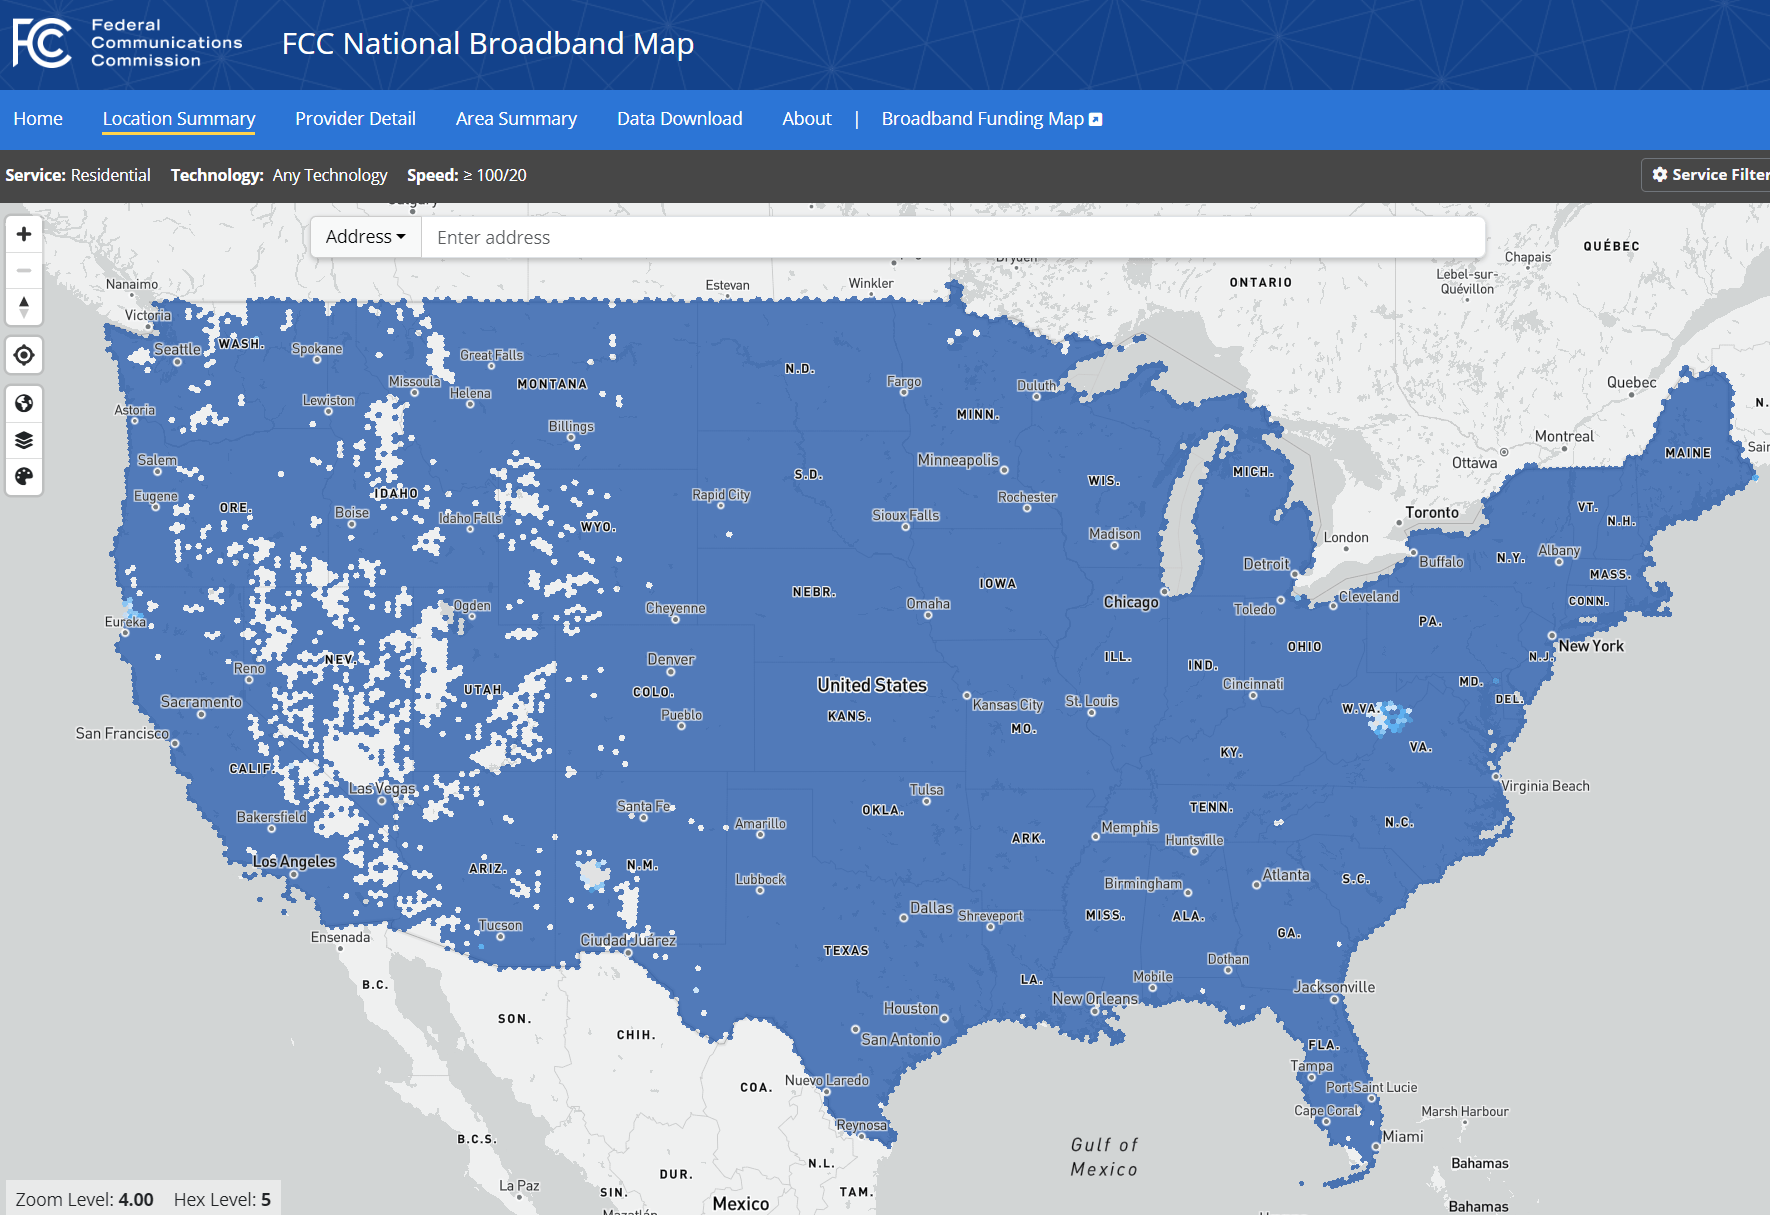Go to the Home tab
The image size is (1770, 1215).
tap(38, 119)
